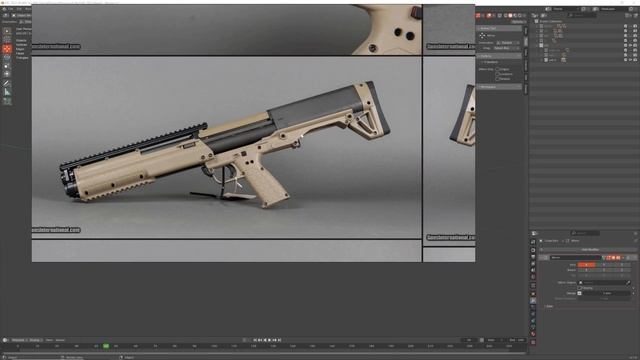Pick mirror object with the eyedropper

pos(628,282)
